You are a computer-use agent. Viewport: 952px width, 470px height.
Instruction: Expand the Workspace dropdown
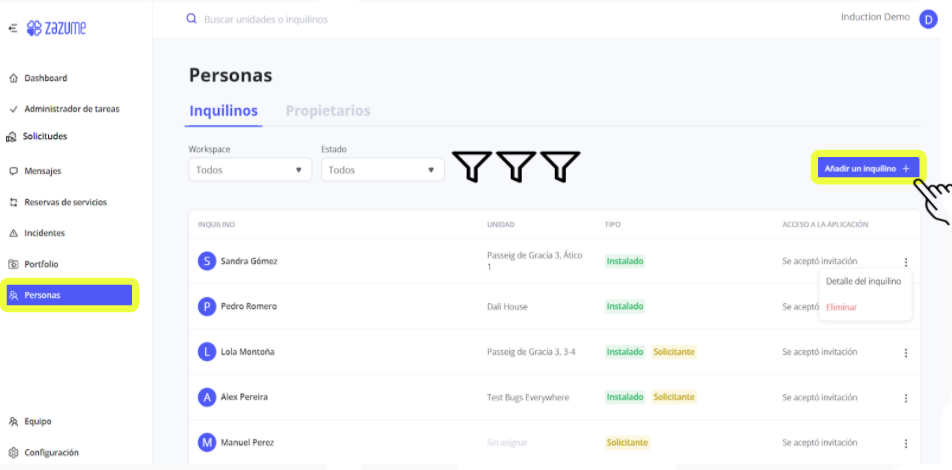[249, 170]
